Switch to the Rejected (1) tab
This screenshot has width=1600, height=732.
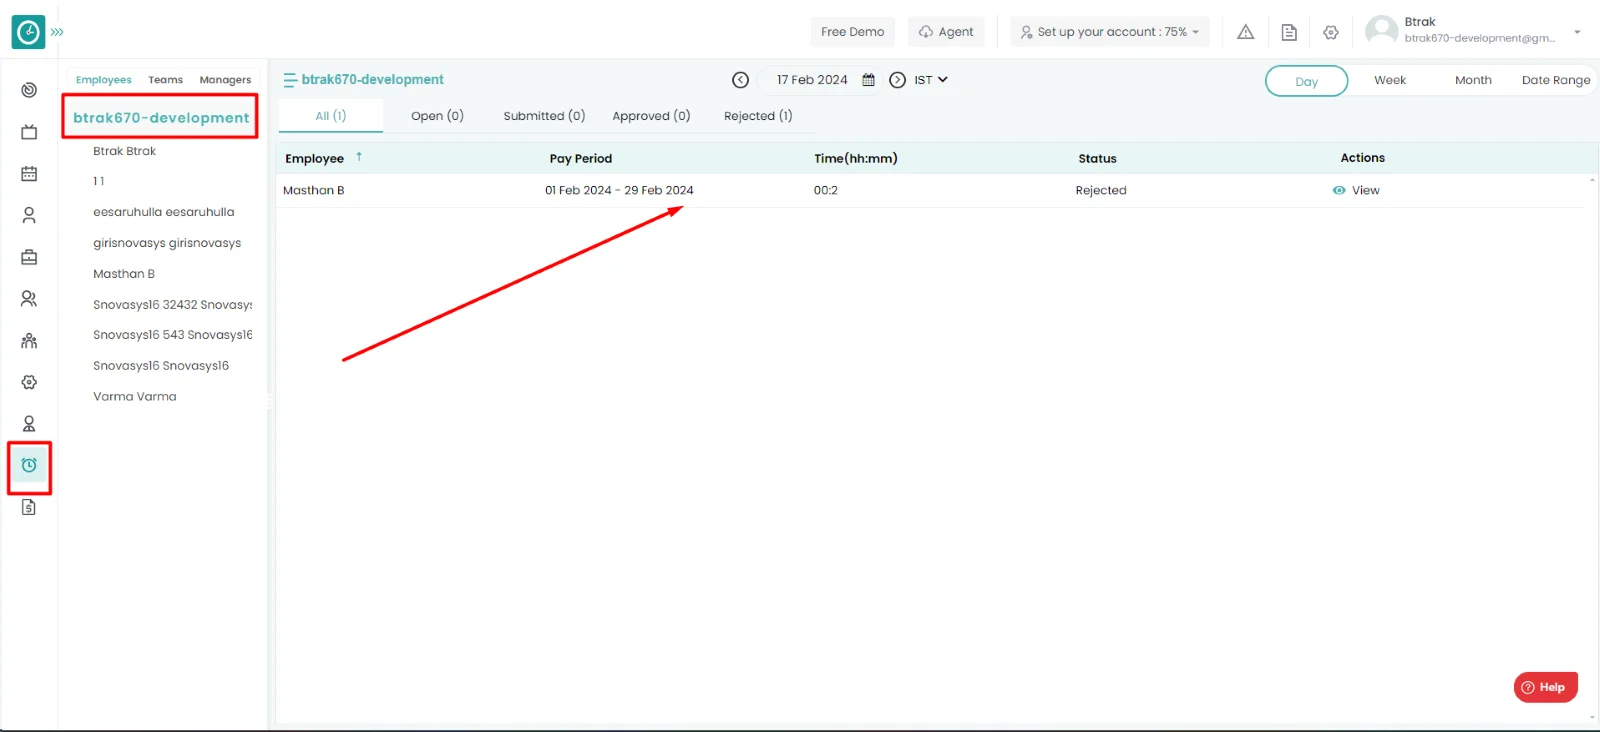pos(758,116)
